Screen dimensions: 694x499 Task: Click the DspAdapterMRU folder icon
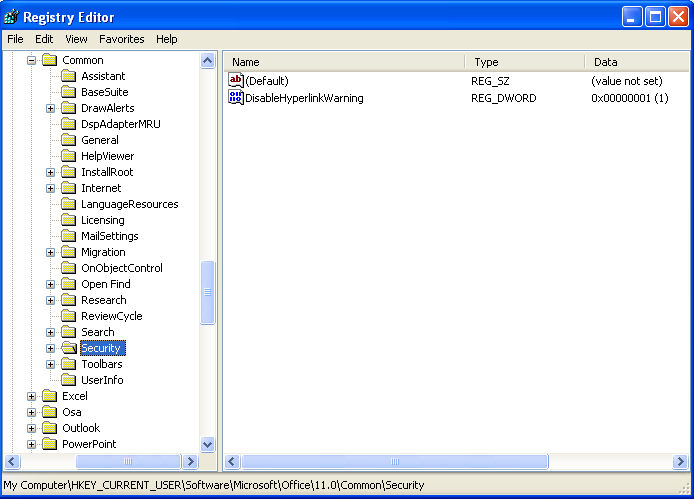(69, 124)
